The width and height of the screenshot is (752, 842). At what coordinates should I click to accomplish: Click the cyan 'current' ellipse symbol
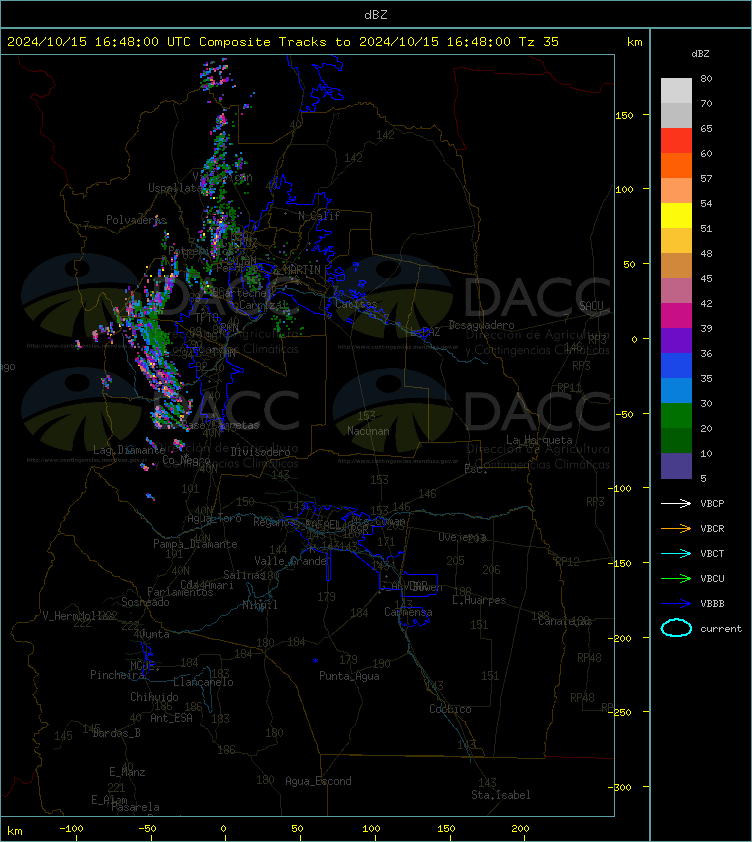click(x=676, y=628)
